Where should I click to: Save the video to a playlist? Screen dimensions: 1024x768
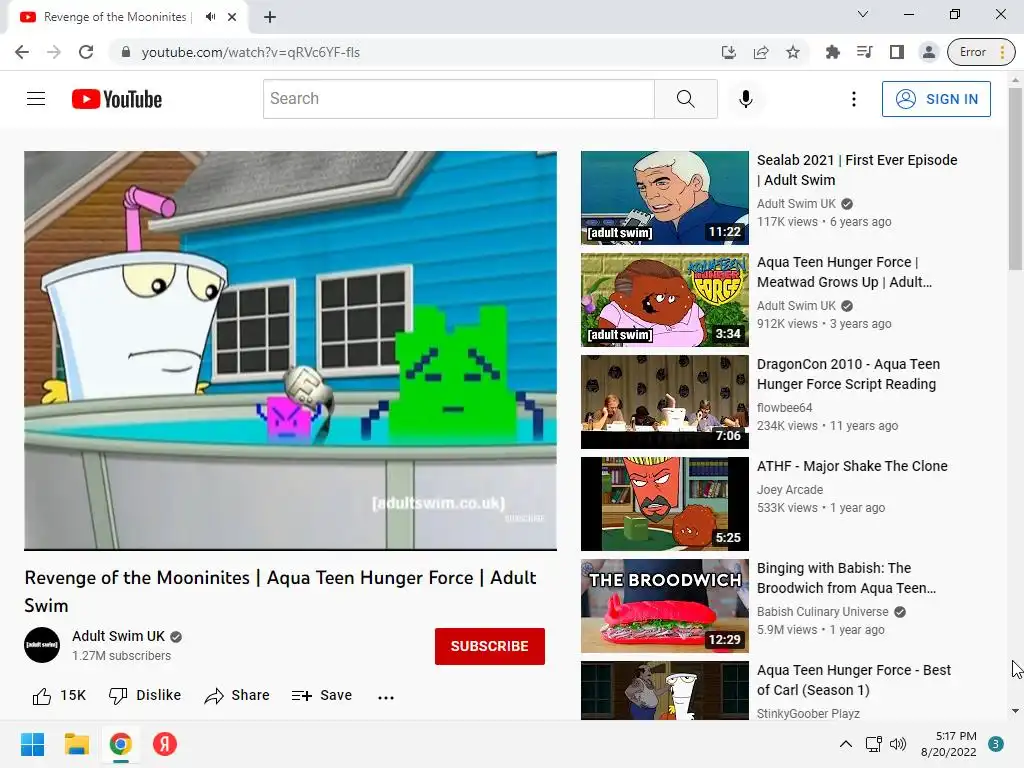click(x=322, y=696)
